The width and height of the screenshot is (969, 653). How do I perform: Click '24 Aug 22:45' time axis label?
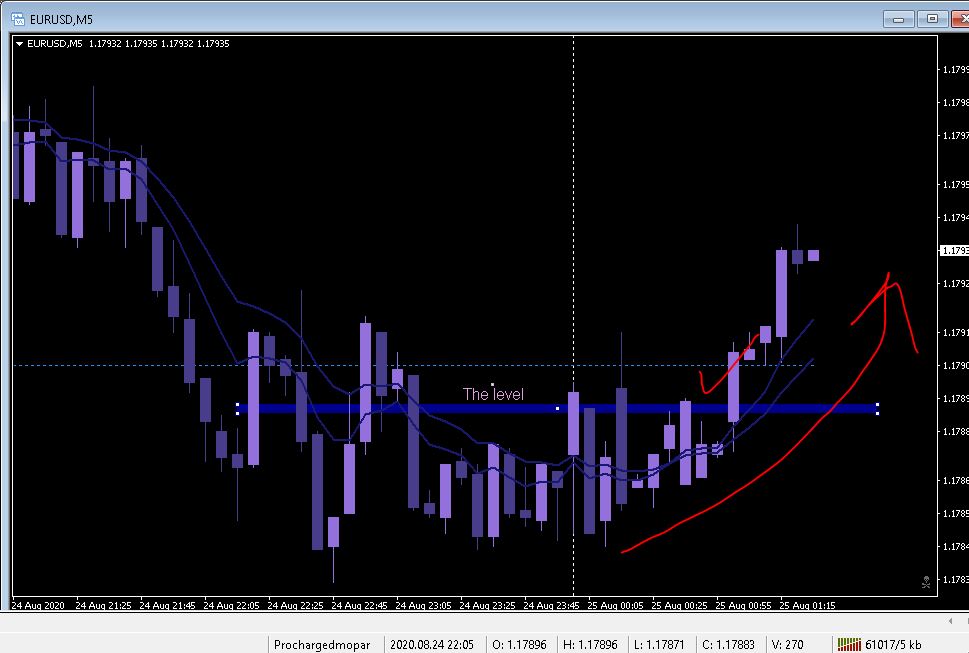pyautogui.click(x=359, y=605)
